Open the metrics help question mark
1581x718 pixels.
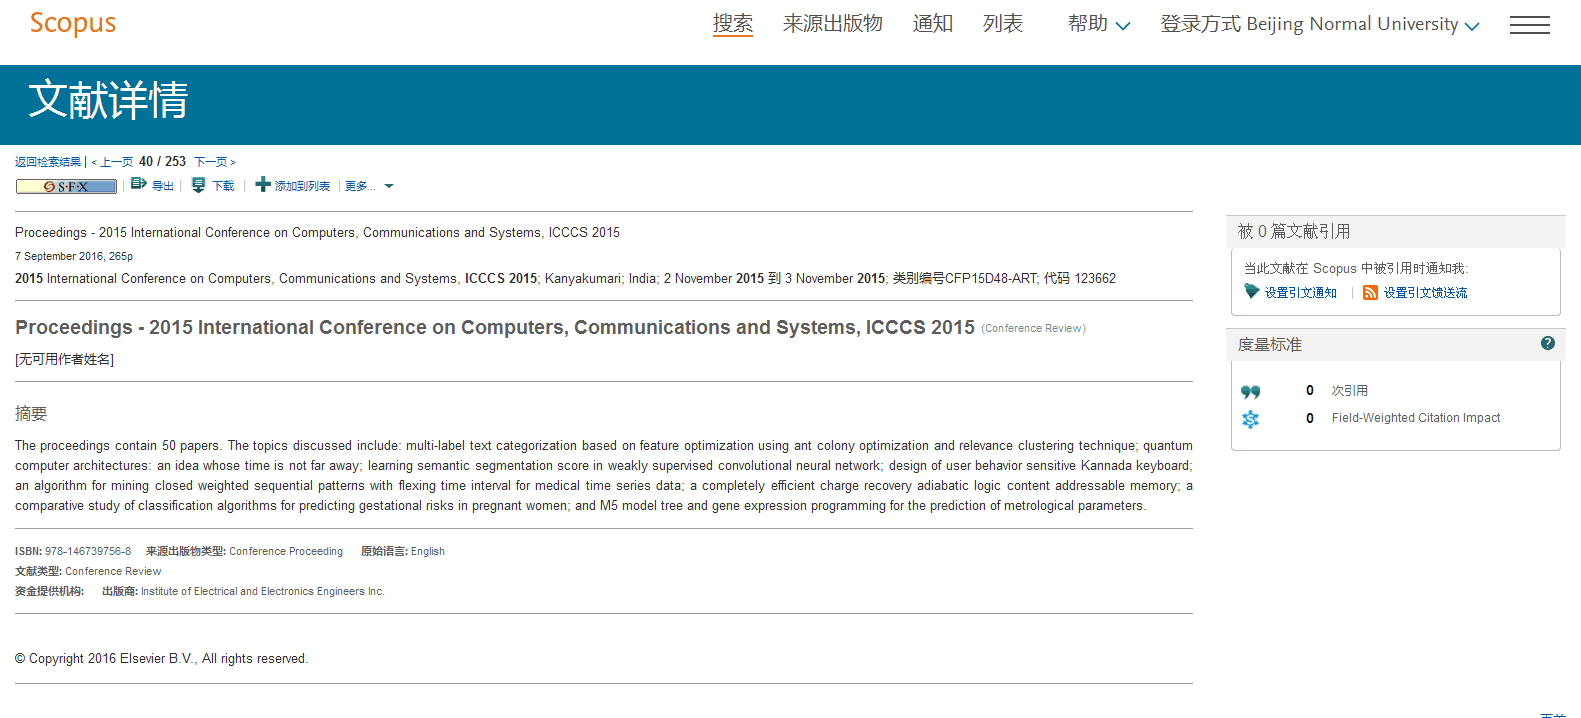(x=1548, y=343)
